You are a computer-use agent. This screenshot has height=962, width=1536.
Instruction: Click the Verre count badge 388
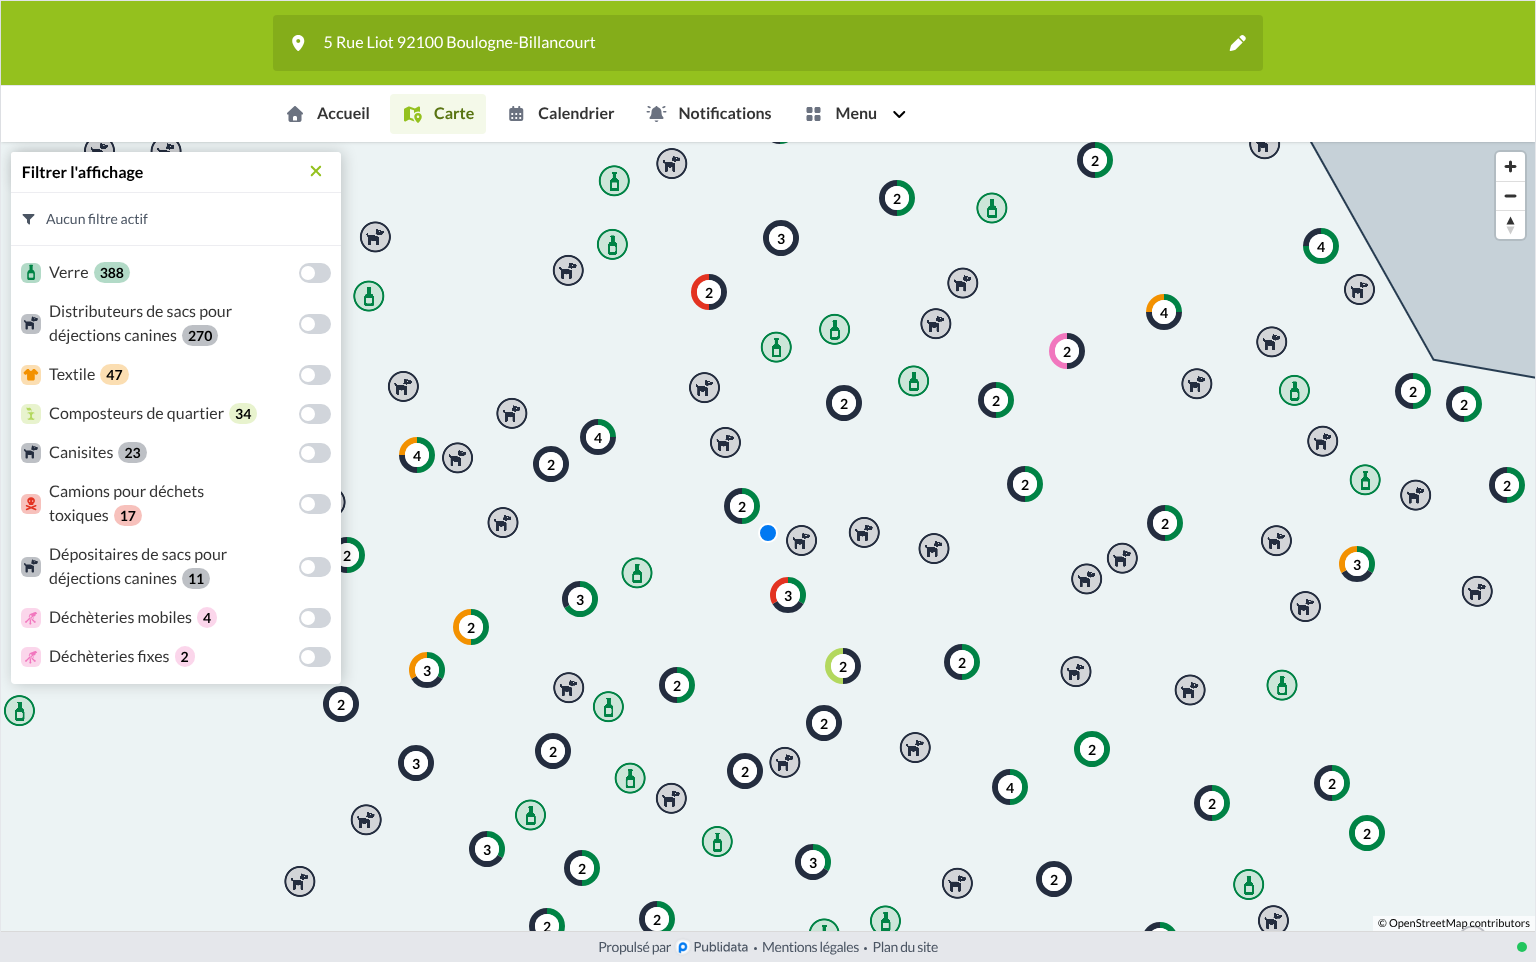coord(112,273)
